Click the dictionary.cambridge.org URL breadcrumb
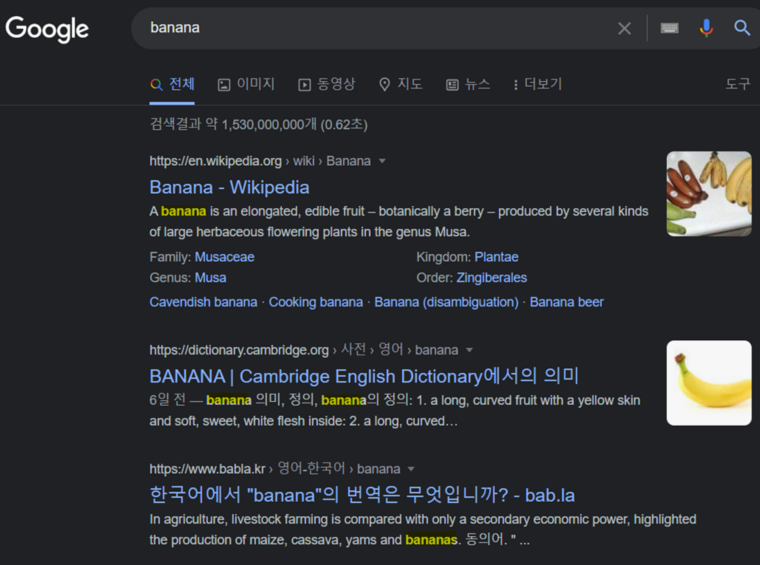This screenshot has width=760, height=565. (x=303, y=349)
